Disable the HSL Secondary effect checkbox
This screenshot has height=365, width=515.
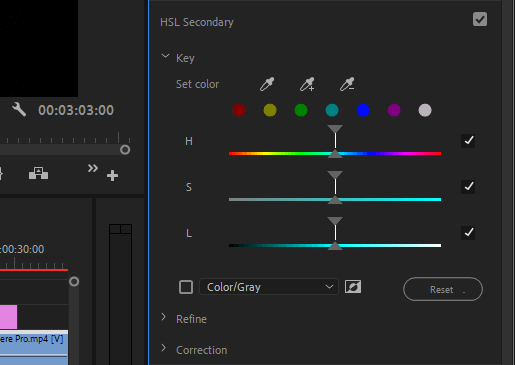(480, 19)
